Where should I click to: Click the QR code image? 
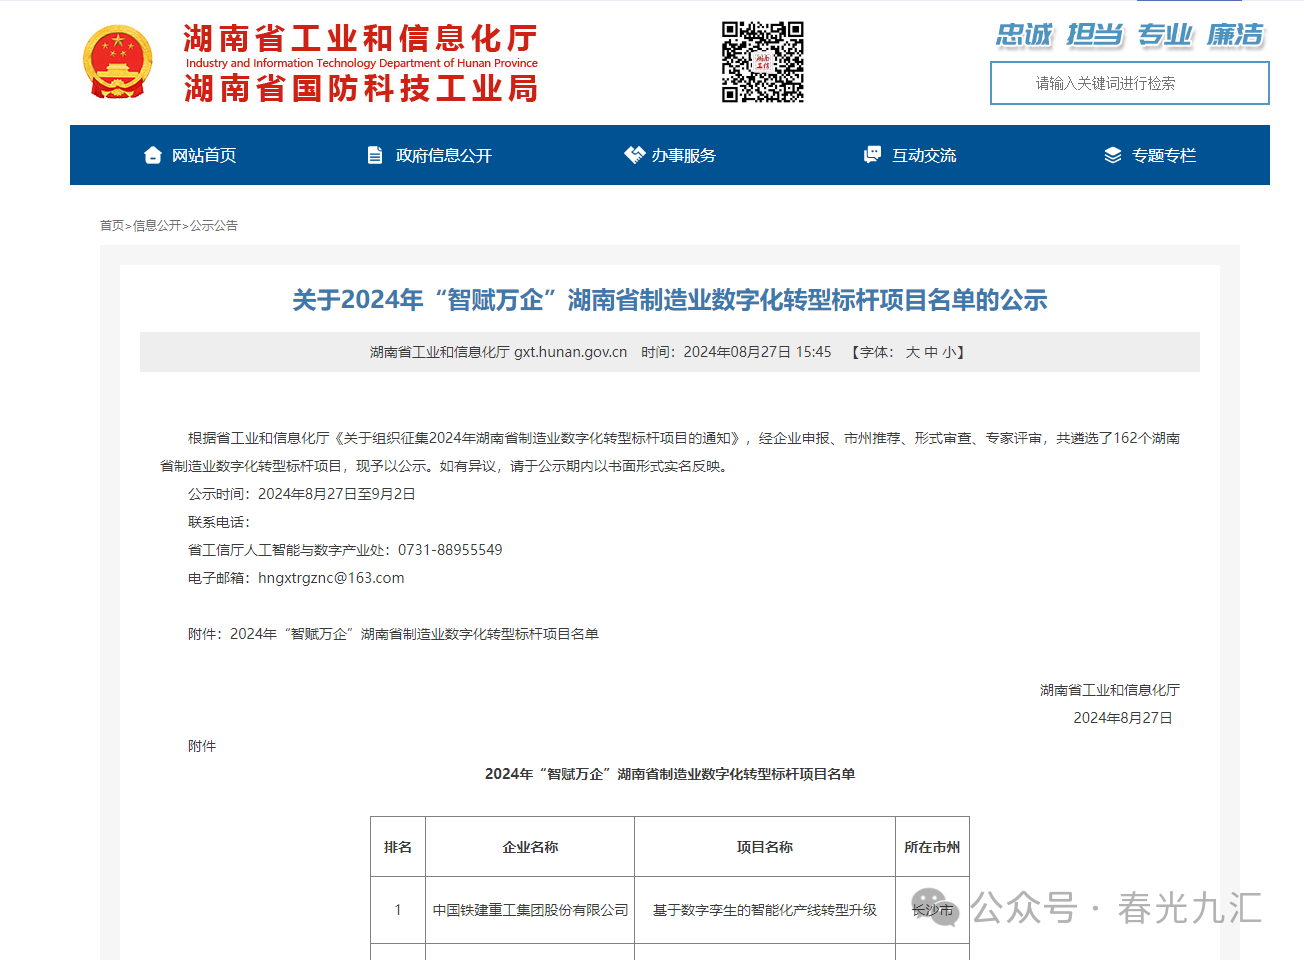tap(763, 62)
